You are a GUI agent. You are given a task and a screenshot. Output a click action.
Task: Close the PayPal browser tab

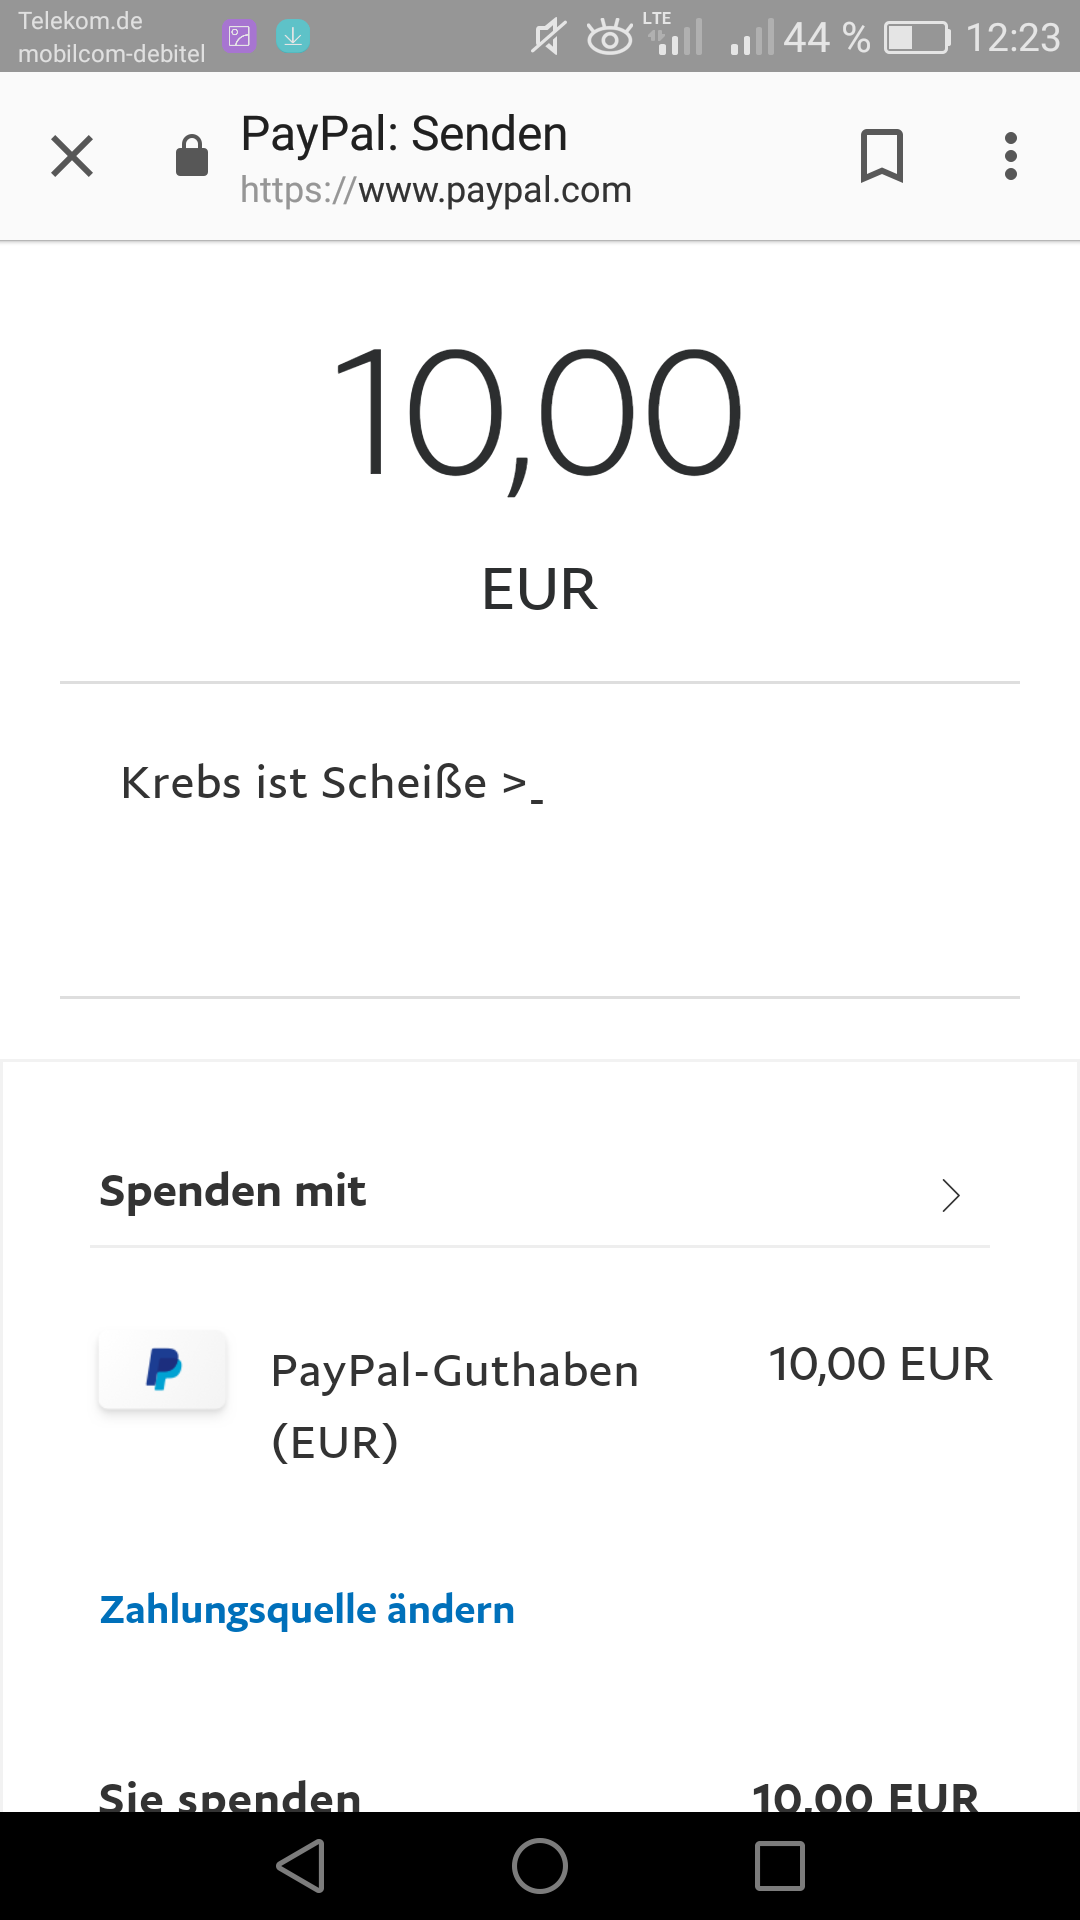pyautogui.click(x=72, y=156)
